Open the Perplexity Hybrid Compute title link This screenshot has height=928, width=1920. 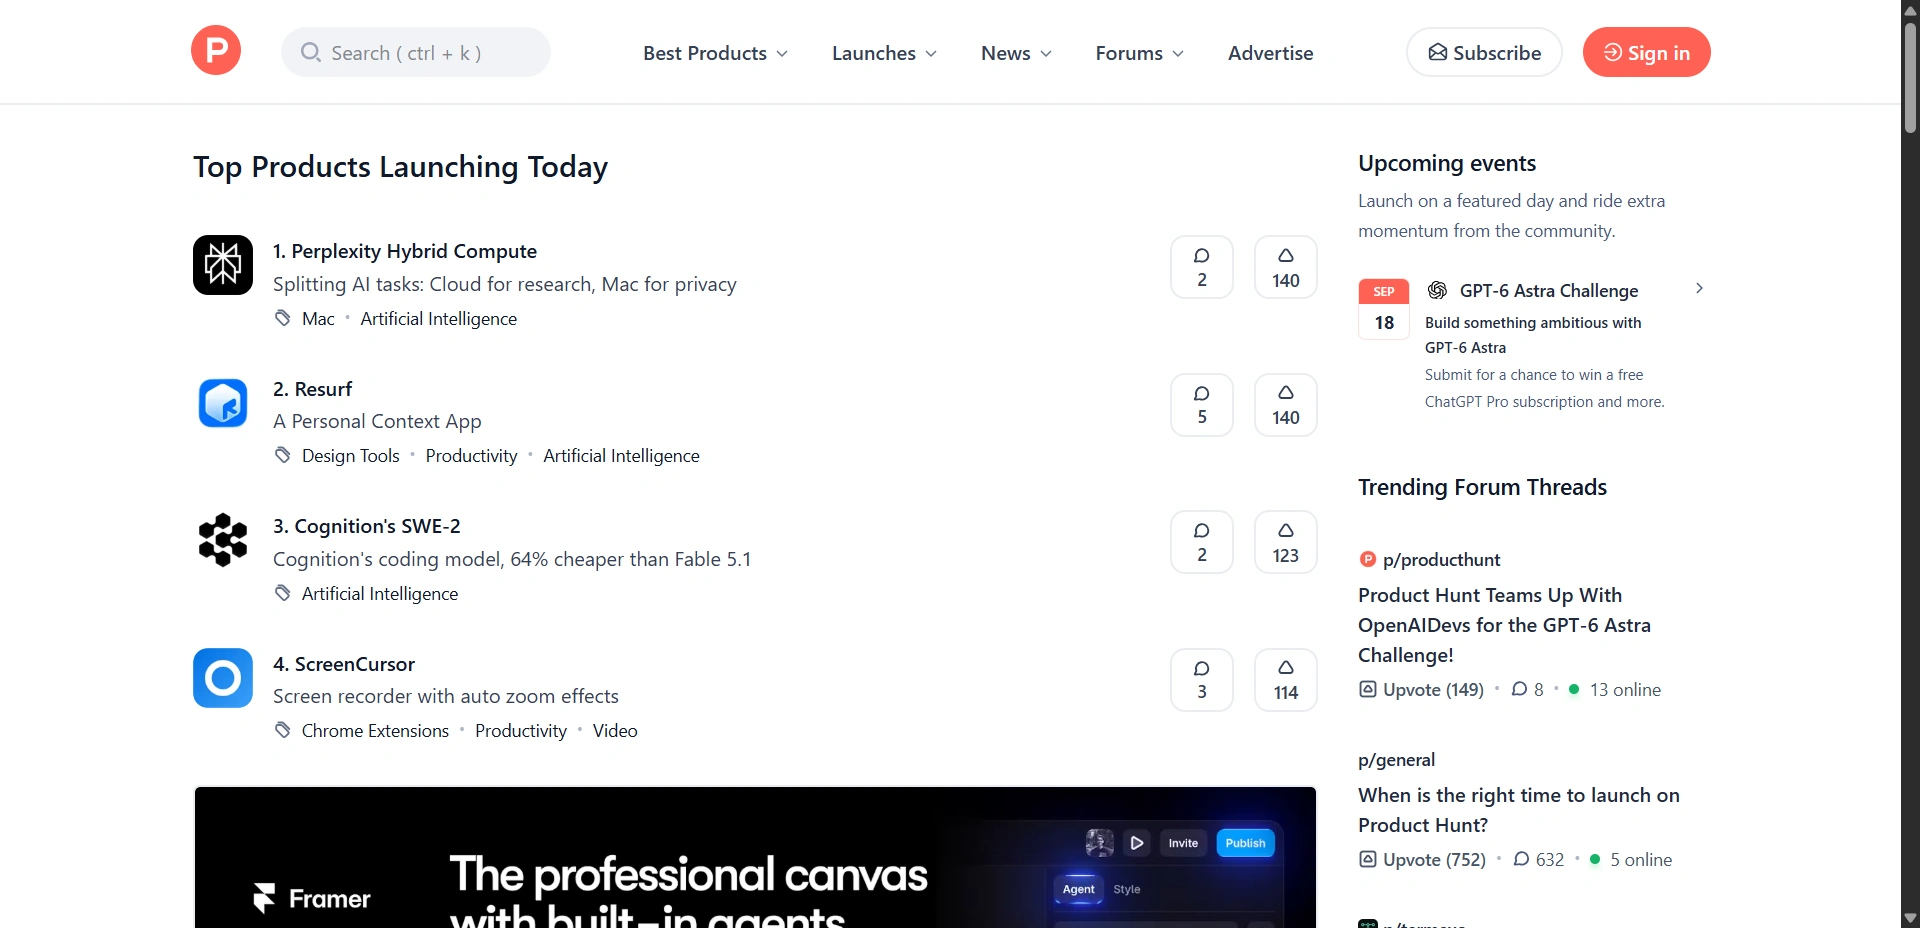(405, 251)
